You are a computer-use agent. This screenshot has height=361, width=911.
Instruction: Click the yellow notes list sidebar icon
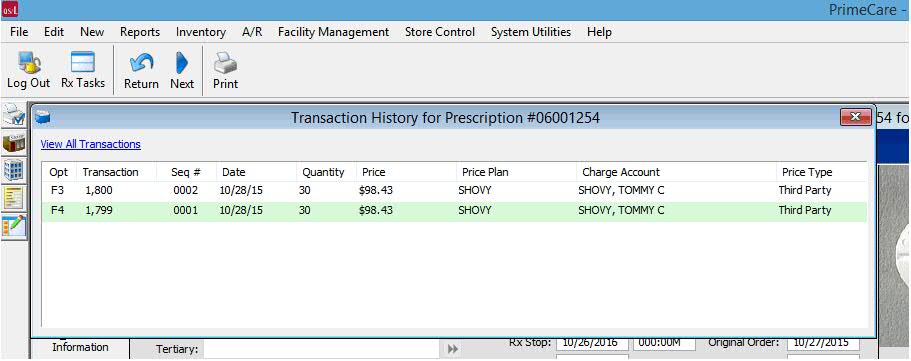[x=14, y=198]
